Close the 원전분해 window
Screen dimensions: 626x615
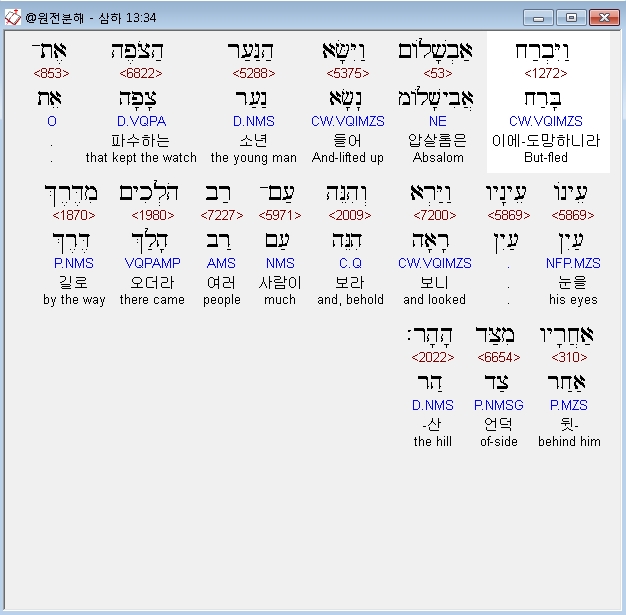coord(604,18)
